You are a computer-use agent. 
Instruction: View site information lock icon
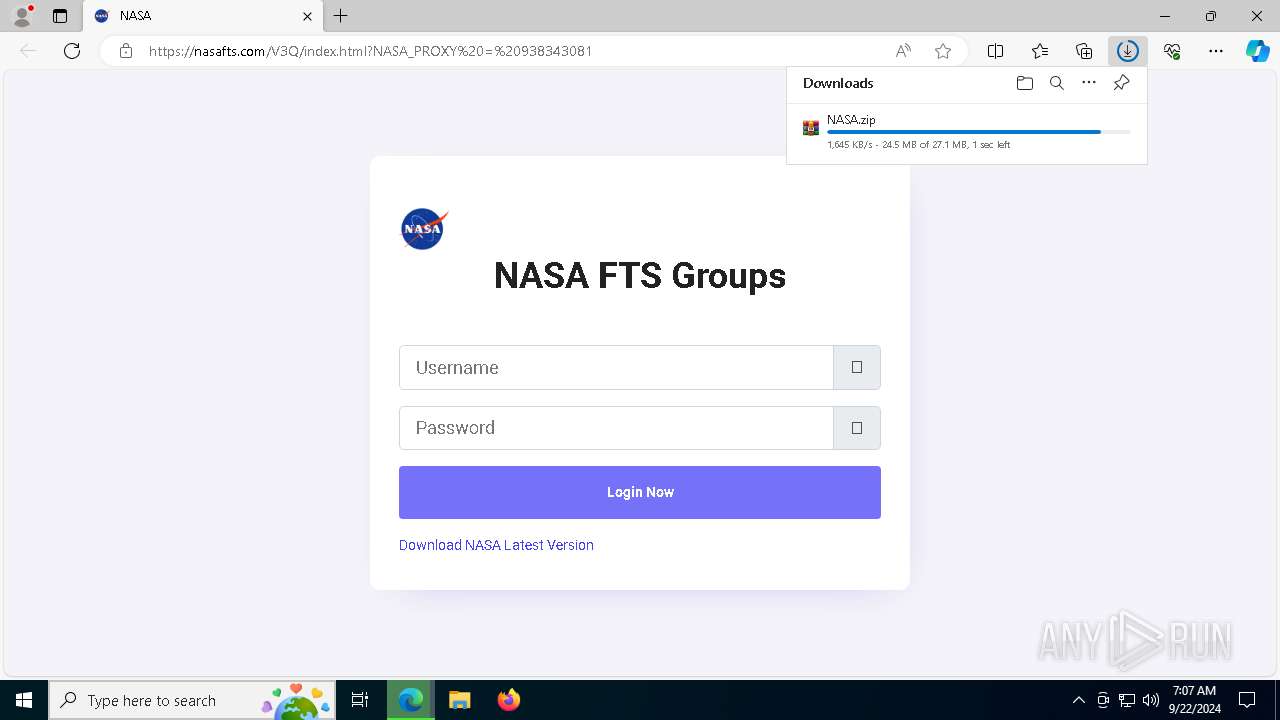click(x=126, y=51)
